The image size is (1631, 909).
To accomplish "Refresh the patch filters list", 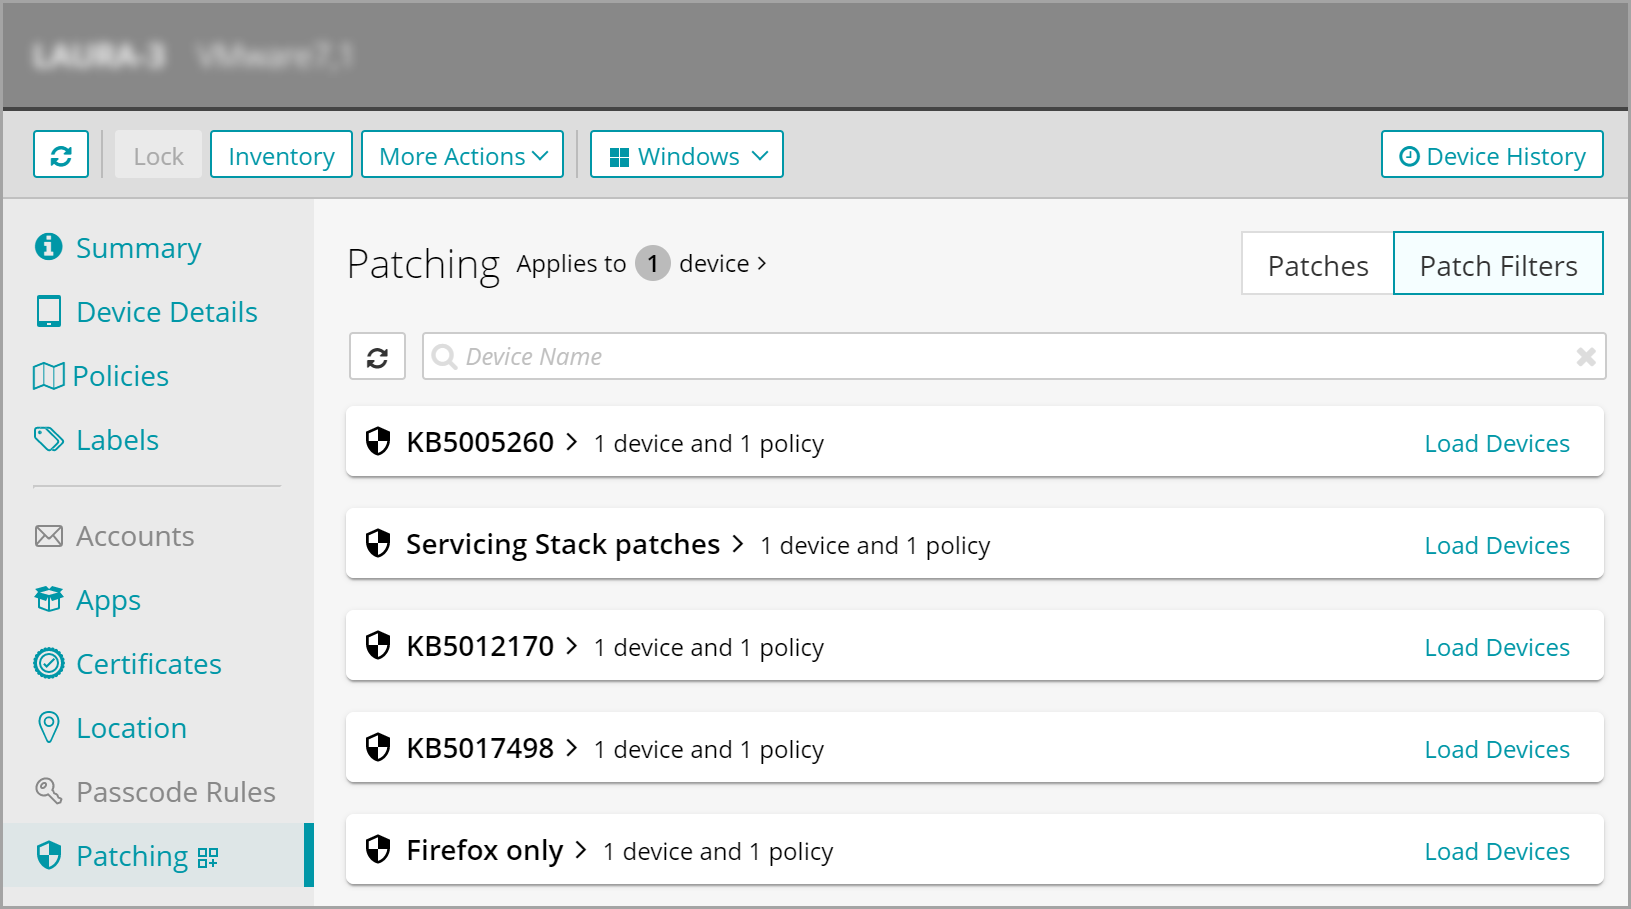I will click(377, 357).
